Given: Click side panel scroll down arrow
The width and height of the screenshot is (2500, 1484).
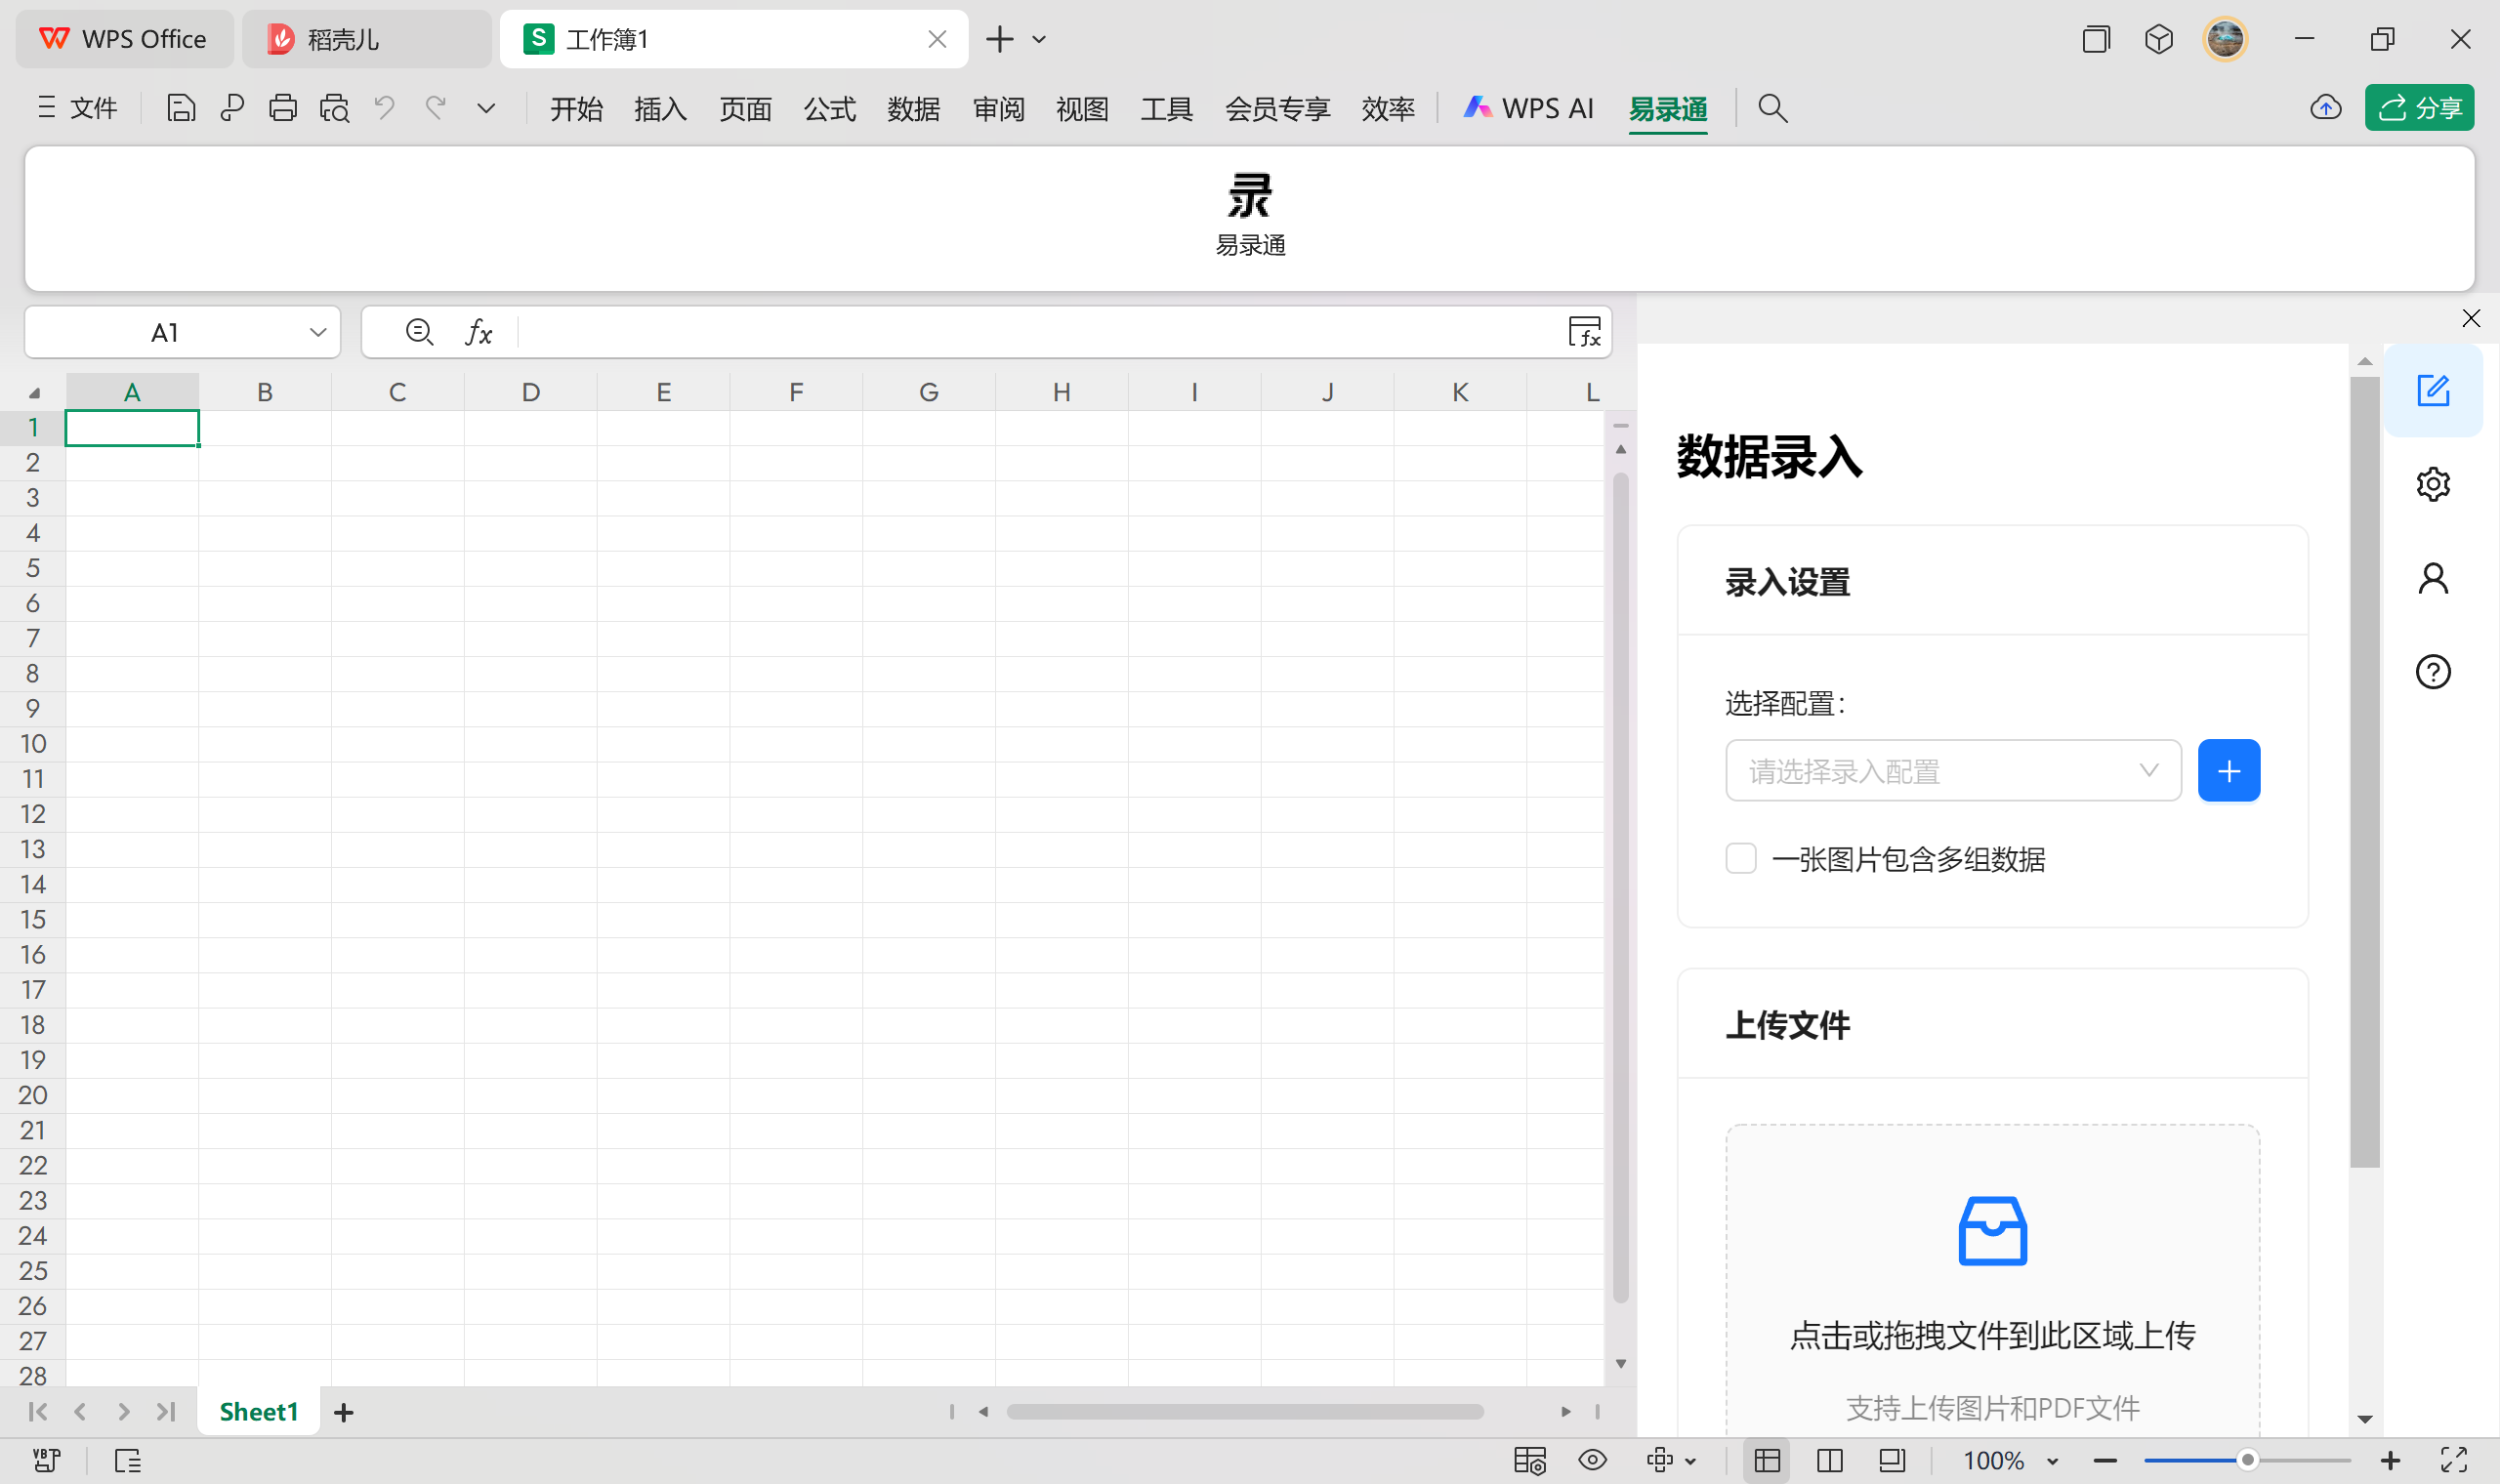Looking at the screenshot, I should pos(2365,1419).
